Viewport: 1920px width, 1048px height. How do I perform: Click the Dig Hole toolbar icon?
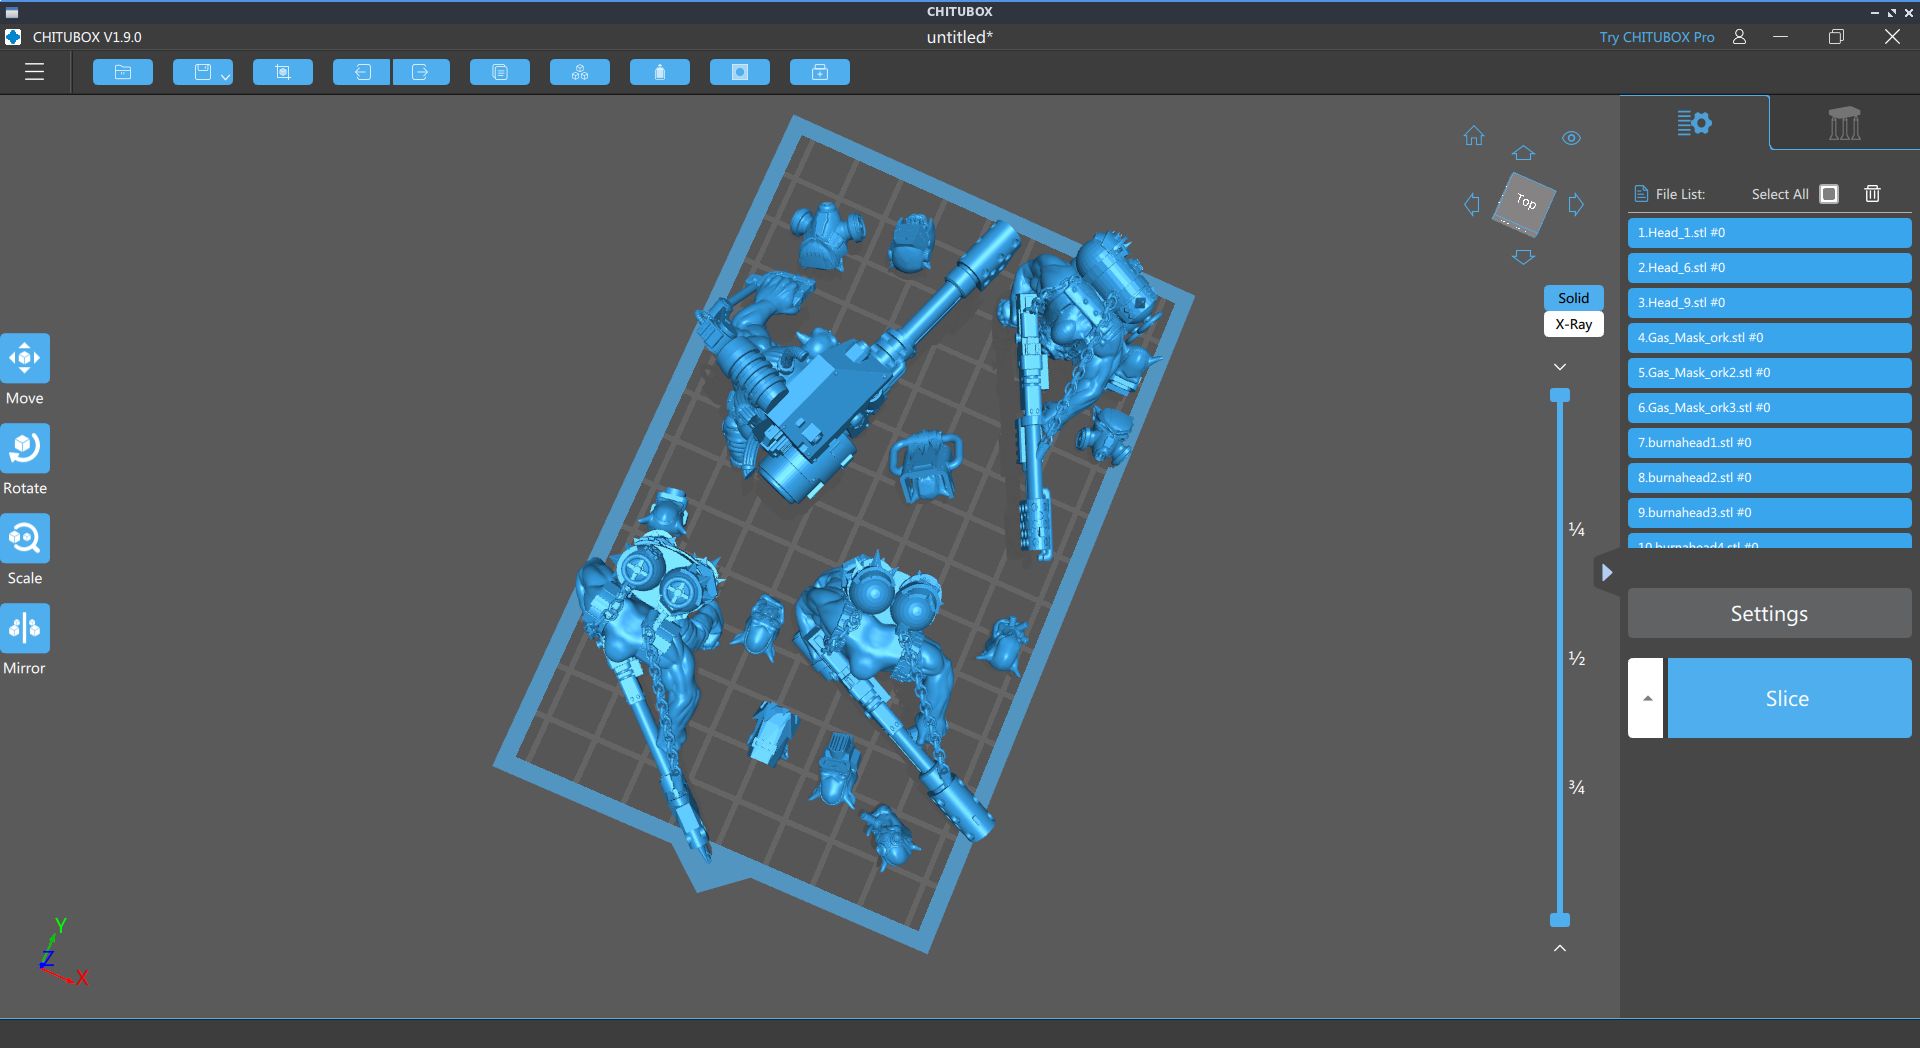click(x=740, y=72)
